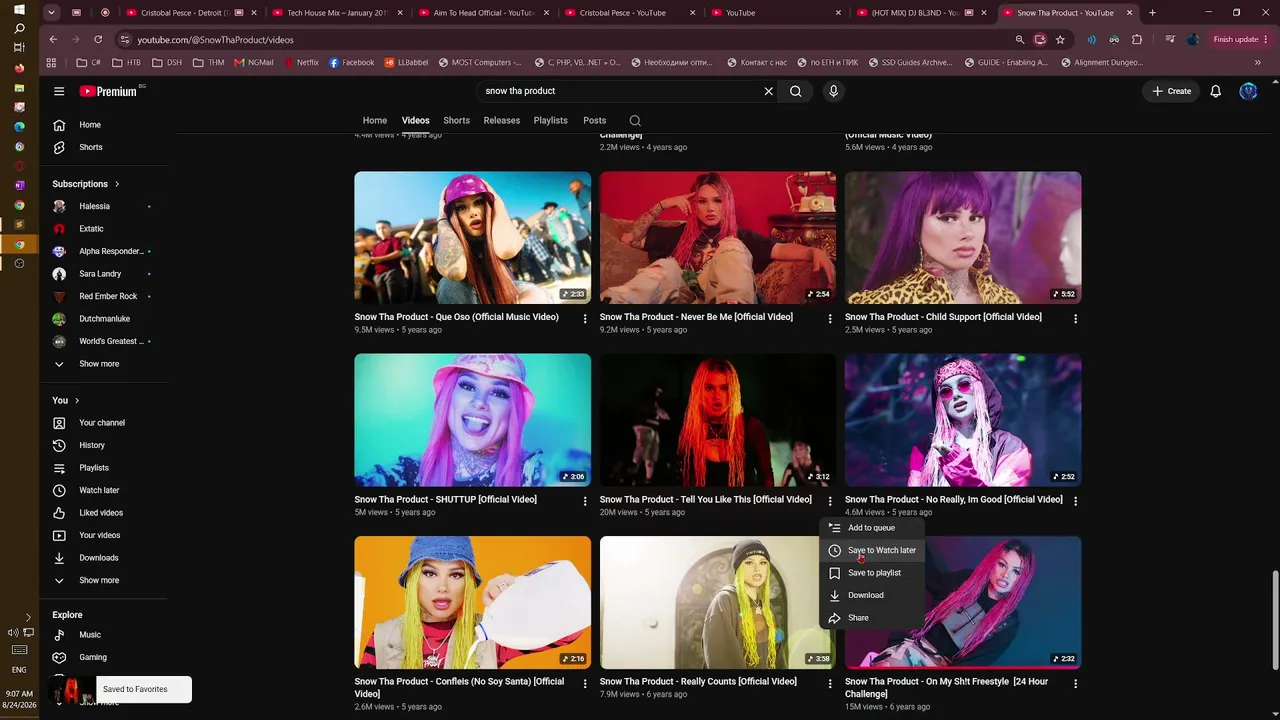
Task: Open Liked videos in the sidebar
Action: click(x=103, y=513)
